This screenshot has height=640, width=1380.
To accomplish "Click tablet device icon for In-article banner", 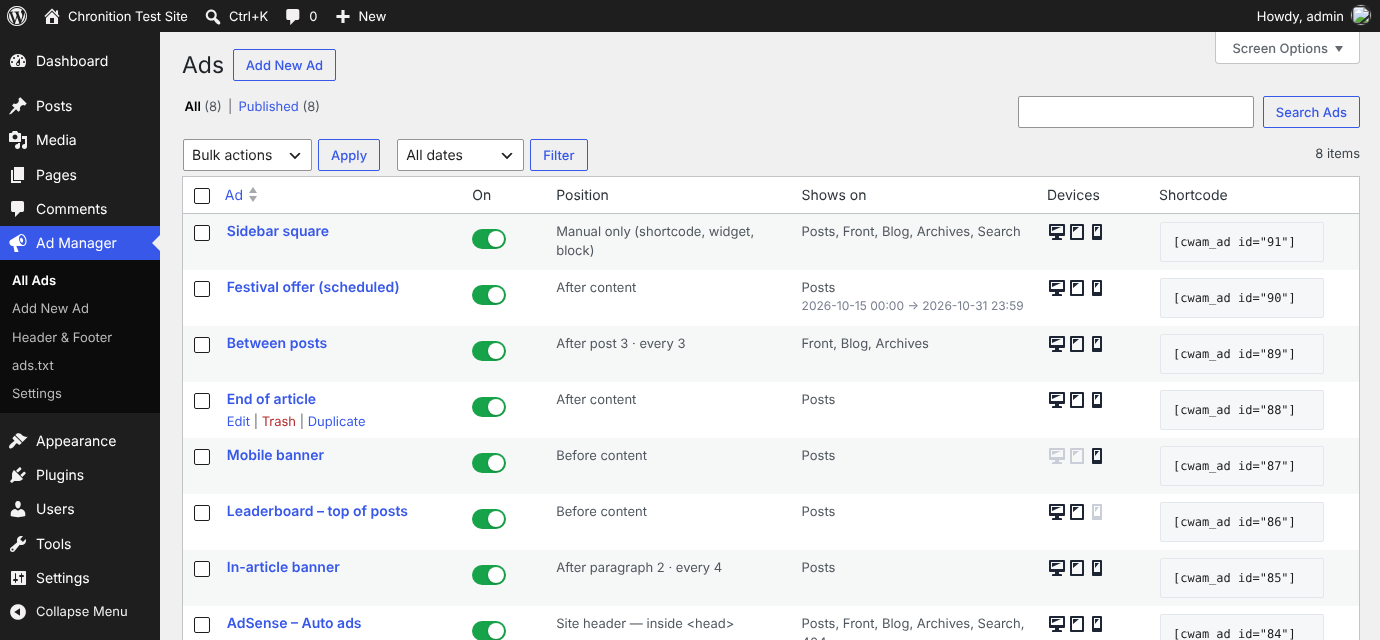I will pos(1077,568).
